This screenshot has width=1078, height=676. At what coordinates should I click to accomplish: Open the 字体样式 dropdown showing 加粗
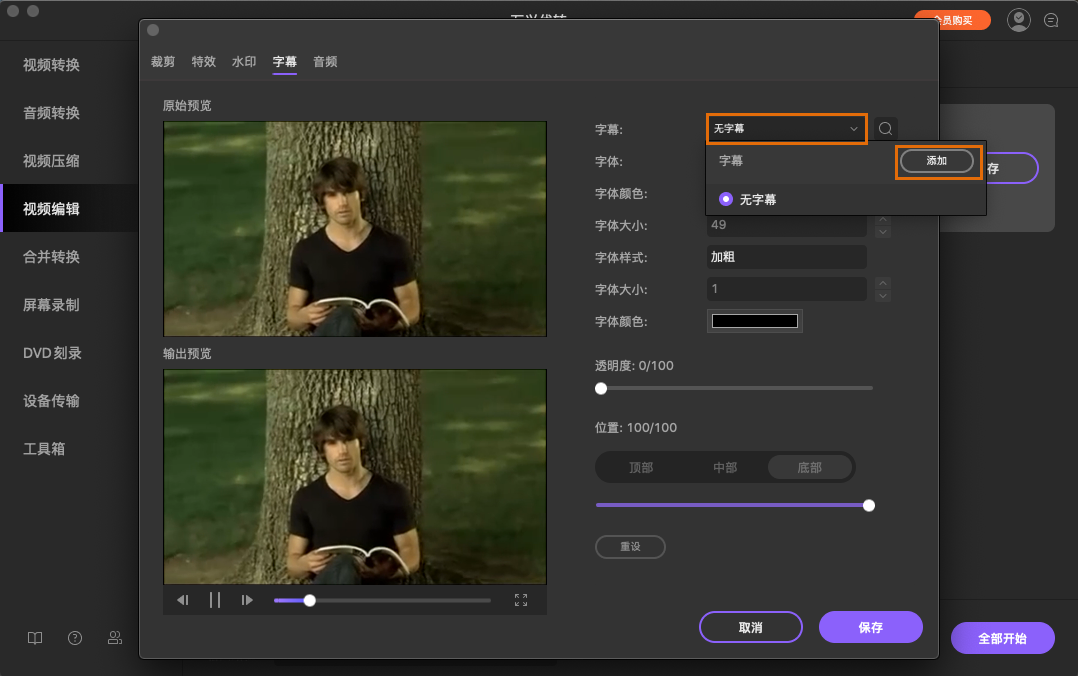pyautogui.click(x=786, y=257)
